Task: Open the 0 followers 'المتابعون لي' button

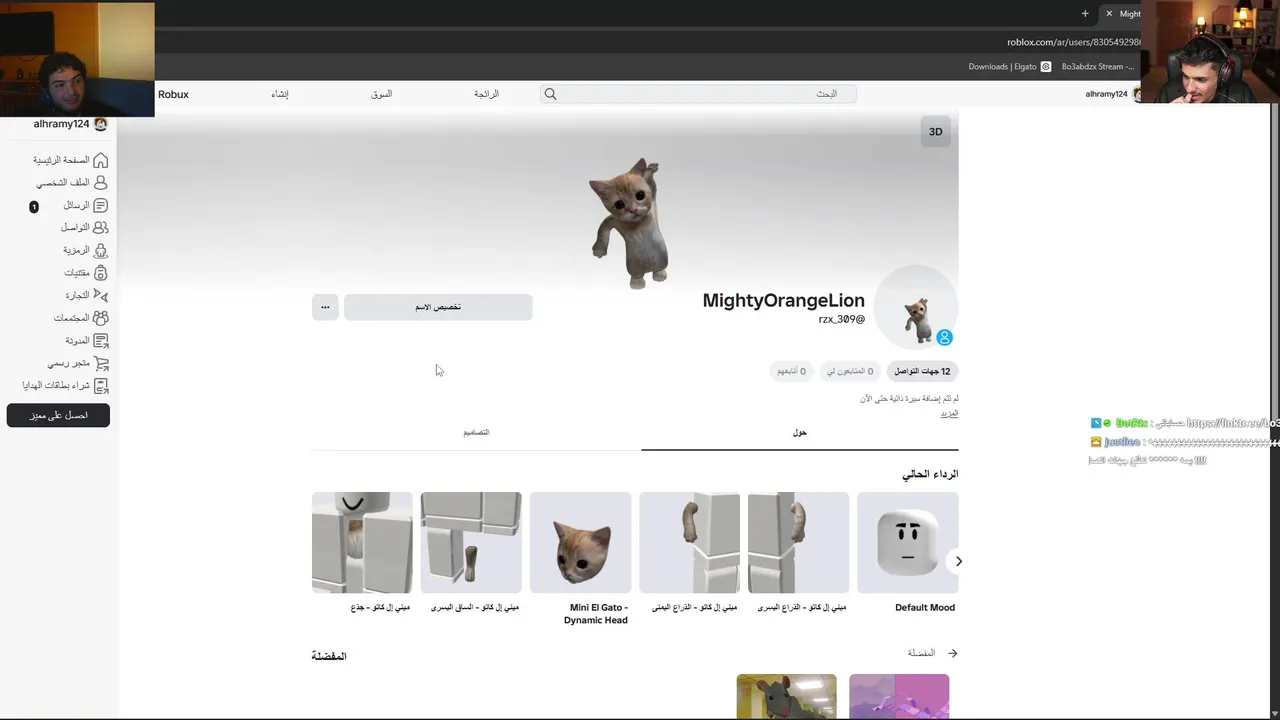Action: click(x=849, y=371)
